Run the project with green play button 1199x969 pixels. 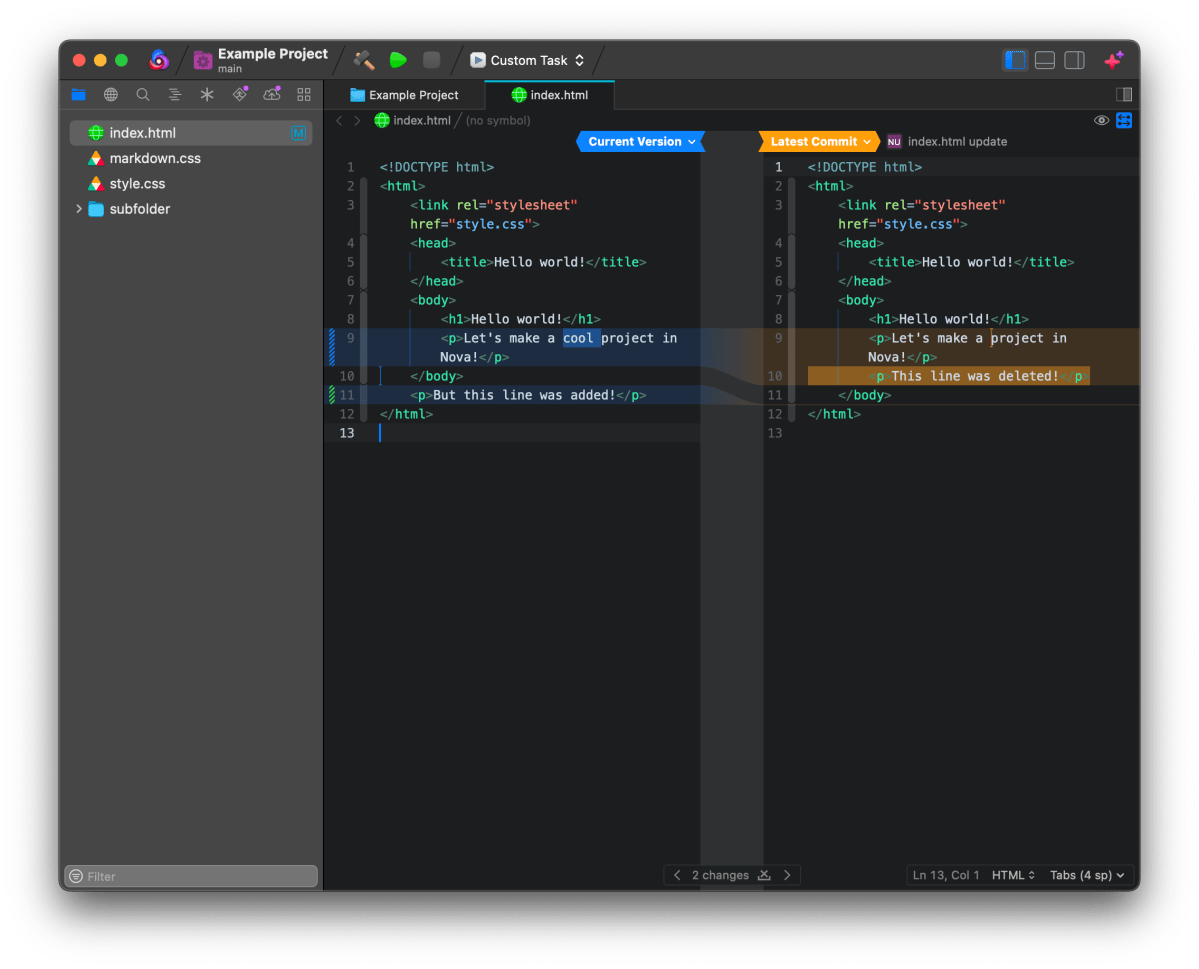398,60
